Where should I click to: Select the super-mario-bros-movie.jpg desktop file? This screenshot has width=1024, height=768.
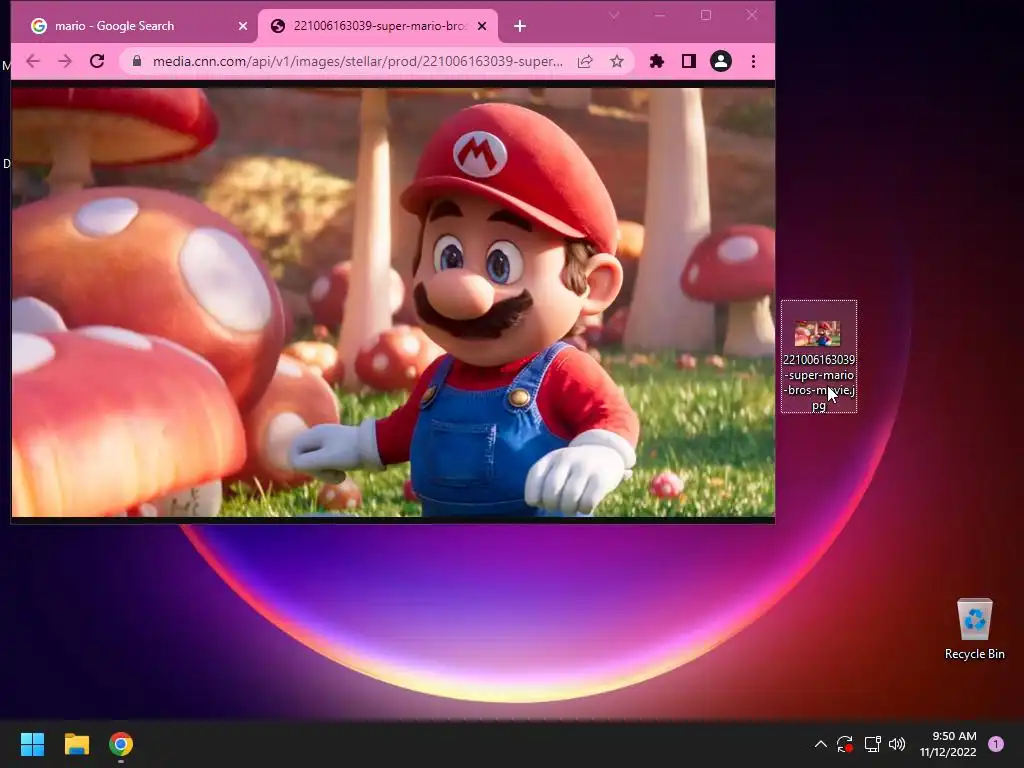click(819, 357)
